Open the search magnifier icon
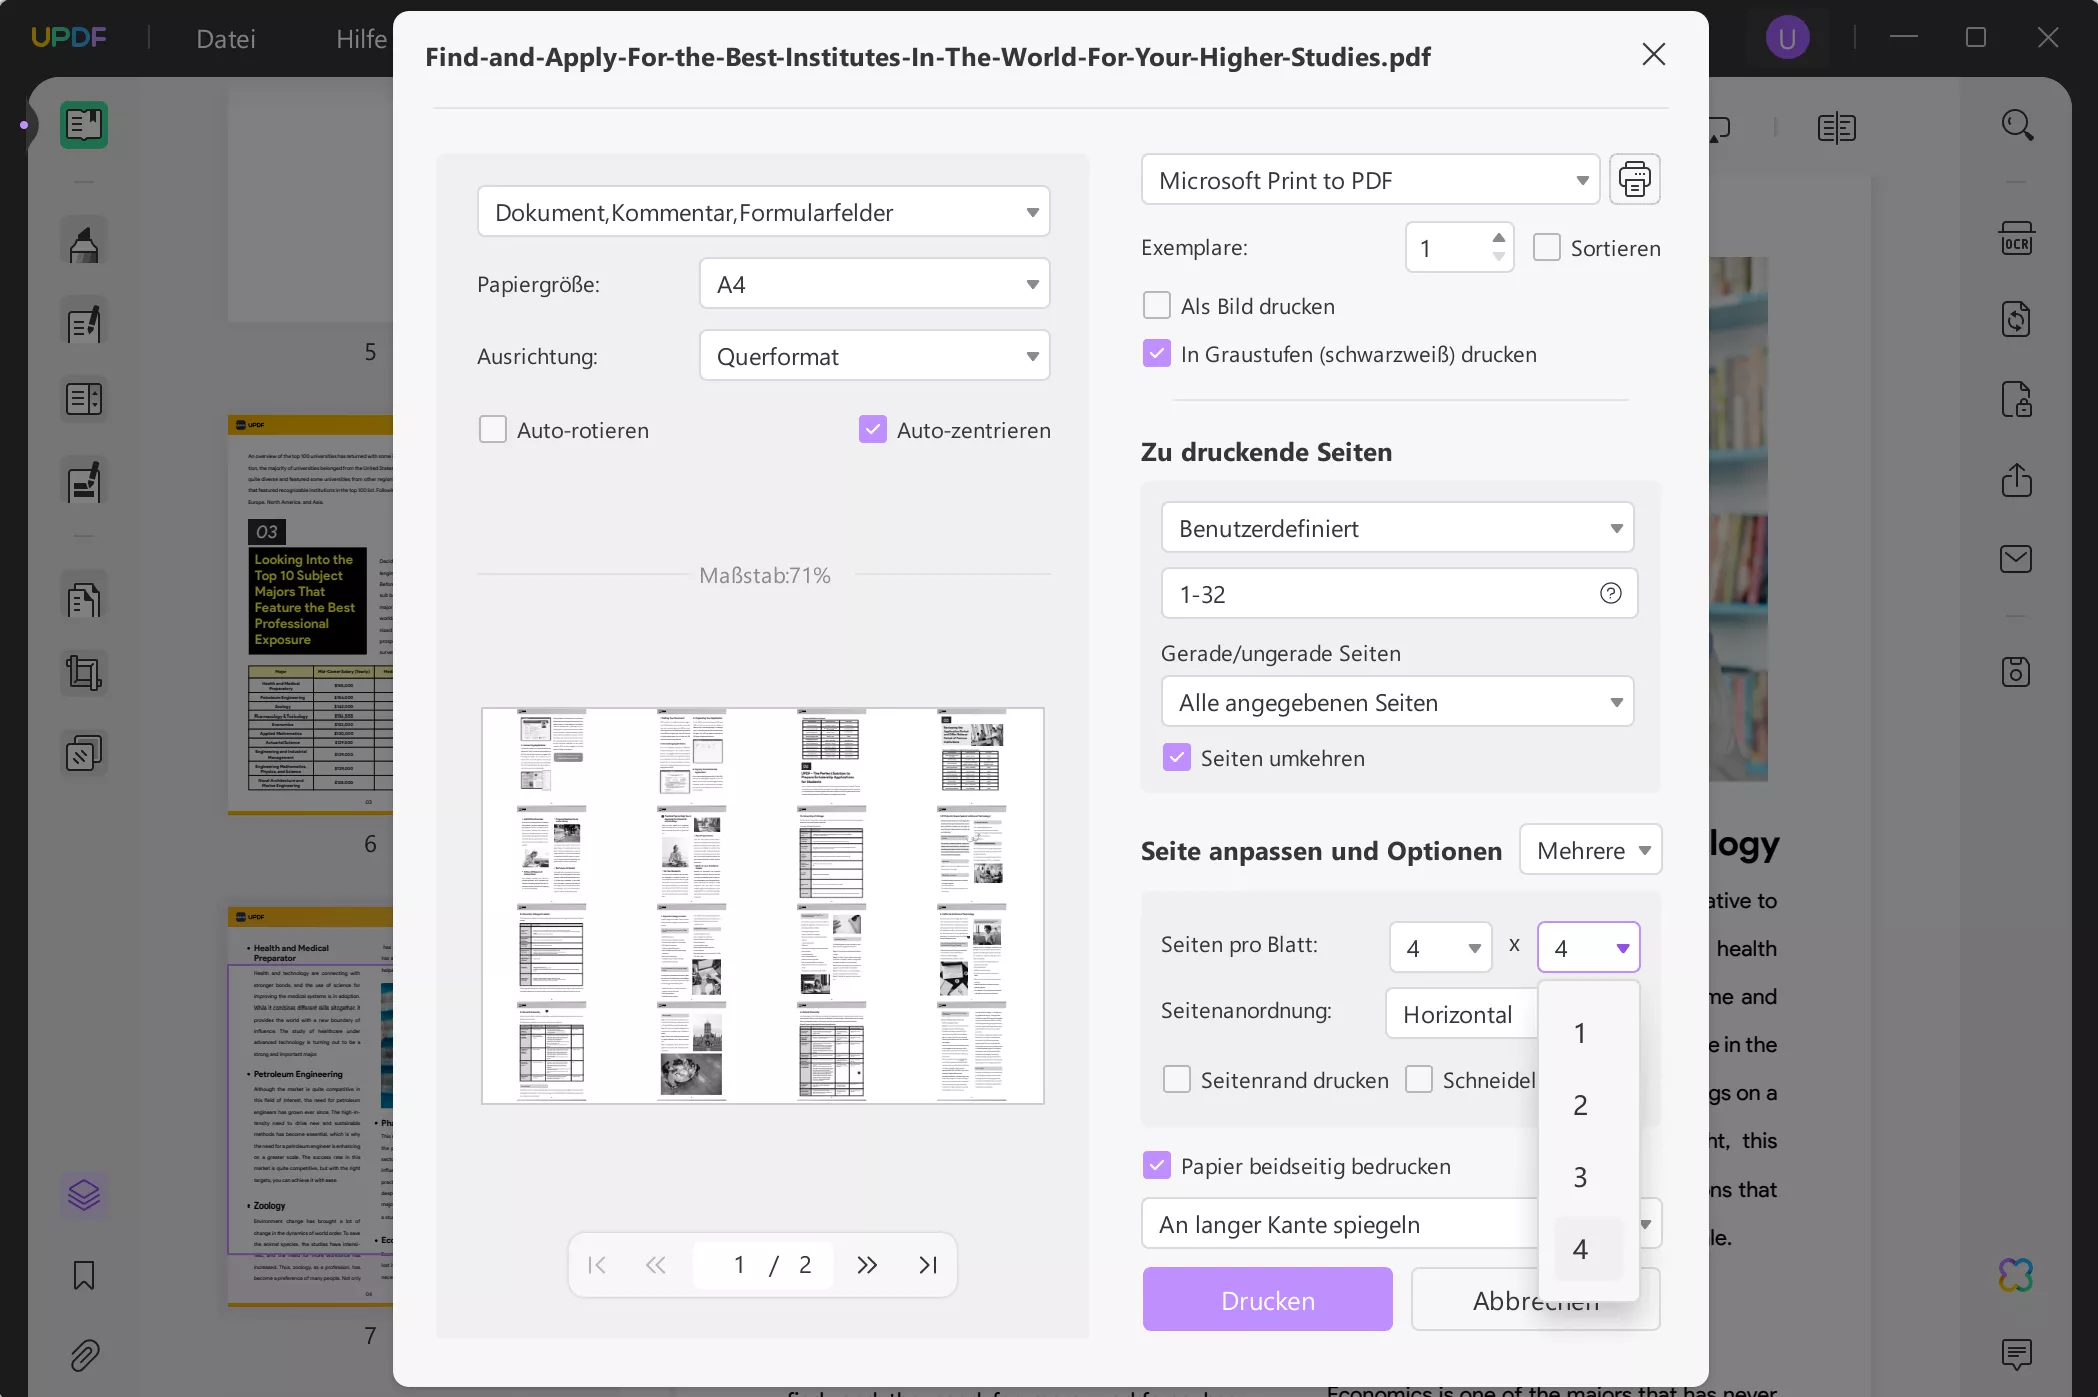The width and height of the screenshot is (2098, 1397). (2016, 126)
